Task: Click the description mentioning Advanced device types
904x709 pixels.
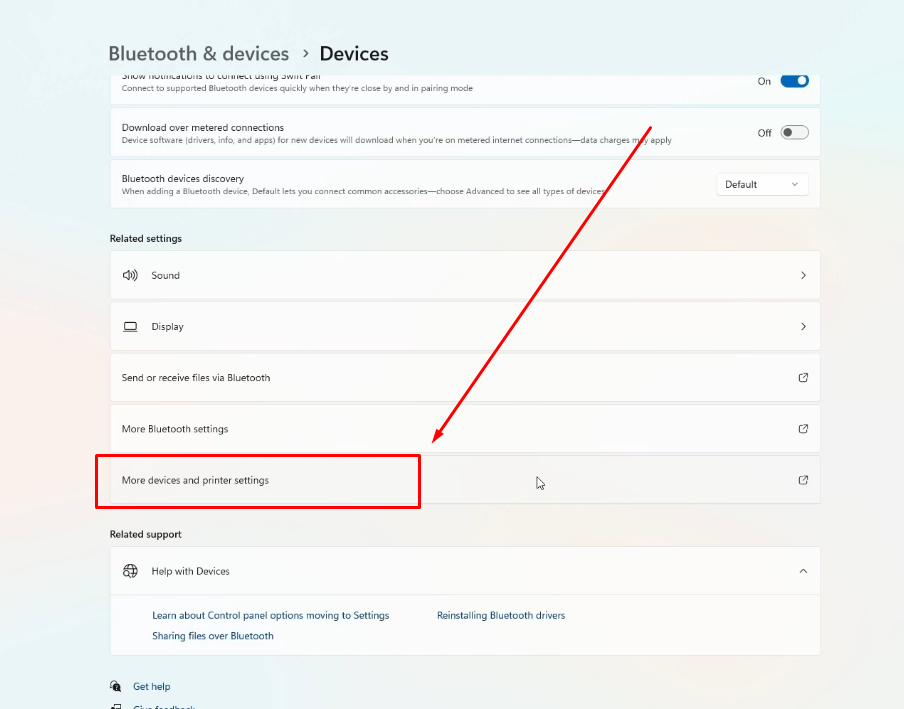Action: point(363,191)
